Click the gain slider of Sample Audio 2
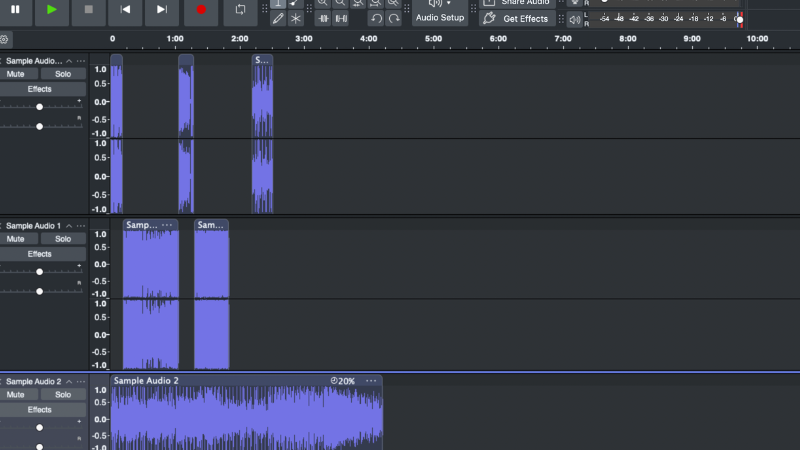800x450 pixels. [x=39, y=427]
